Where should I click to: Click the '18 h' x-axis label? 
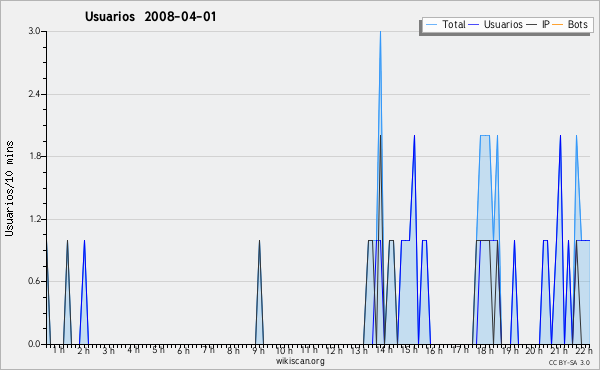click(x=484, y=350)
